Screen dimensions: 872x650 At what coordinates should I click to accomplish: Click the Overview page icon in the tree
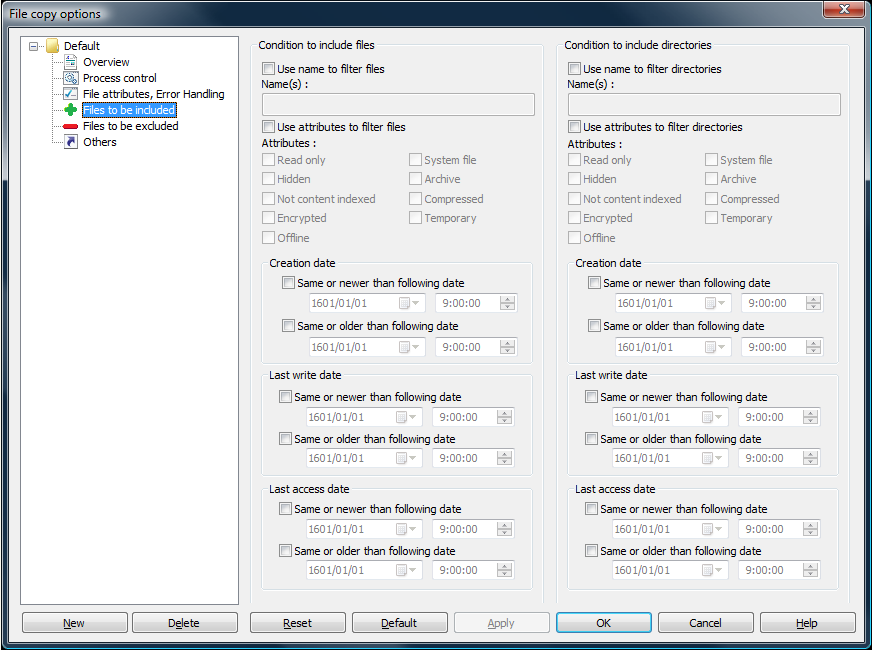tap(68, 61)
